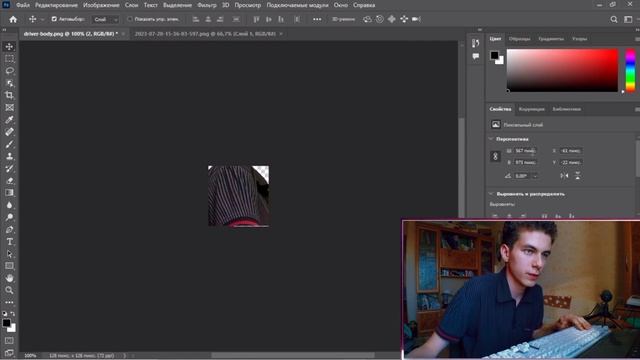
Task: Select the Eyedropper tool
Action: point(9,120)
